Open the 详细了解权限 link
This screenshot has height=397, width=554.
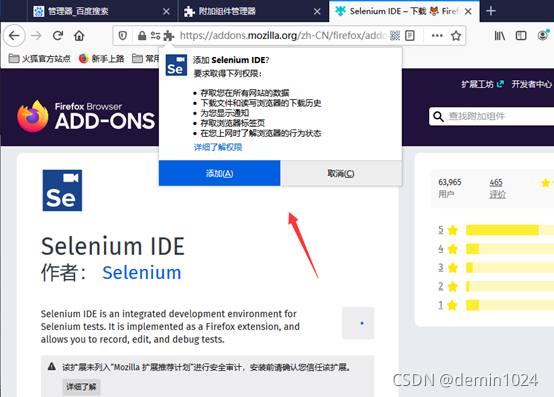pyautogui.click(x=218, y=147)
